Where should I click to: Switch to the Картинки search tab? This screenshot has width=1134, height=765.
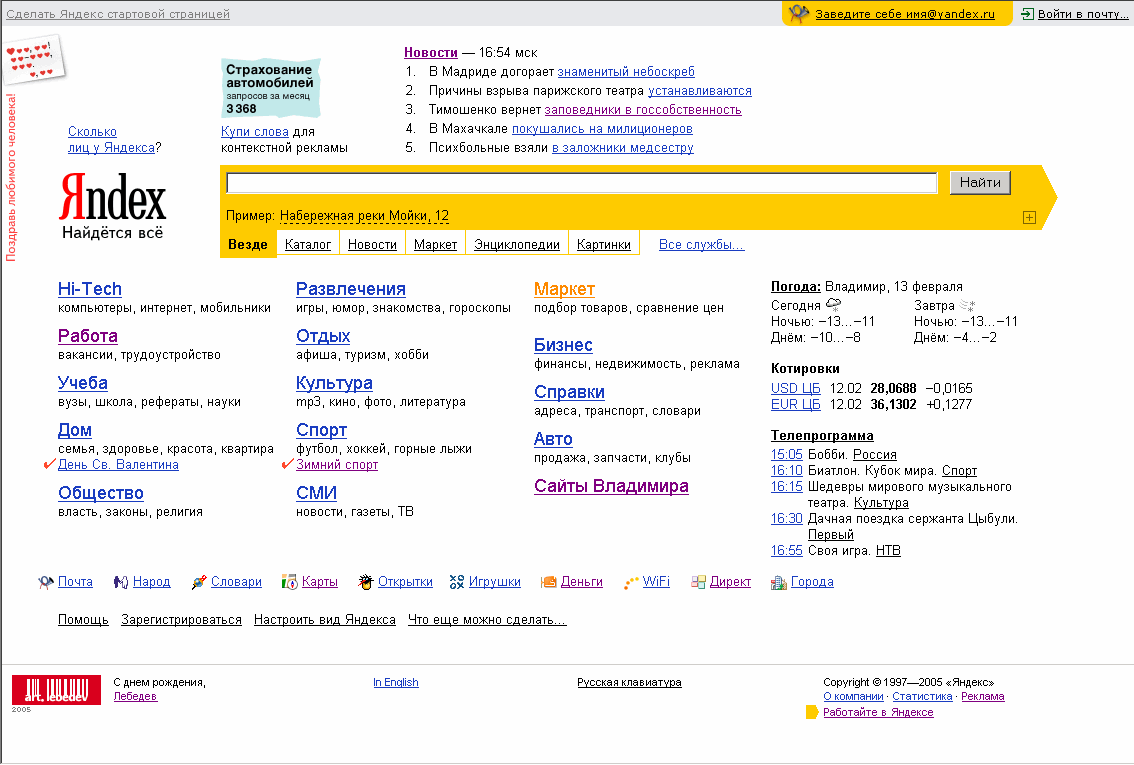(x=604, y=244)
